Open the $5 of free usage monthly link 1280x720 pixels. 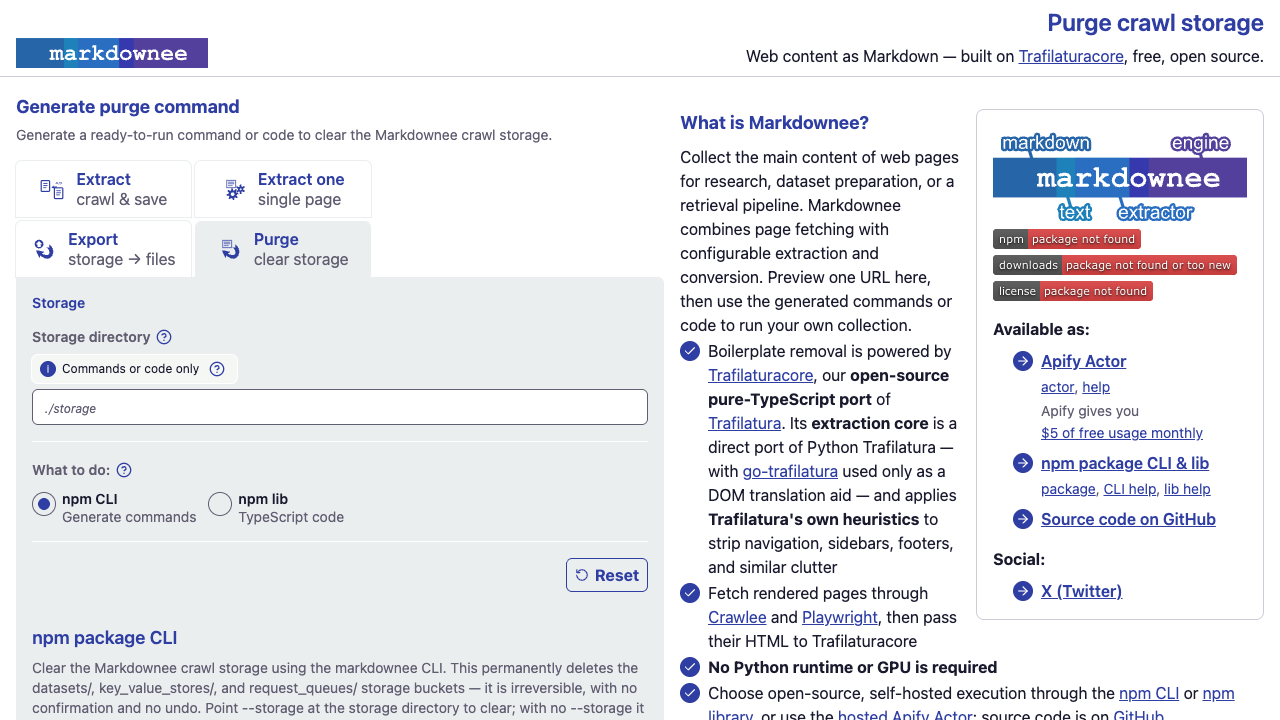pos(1122,433)
